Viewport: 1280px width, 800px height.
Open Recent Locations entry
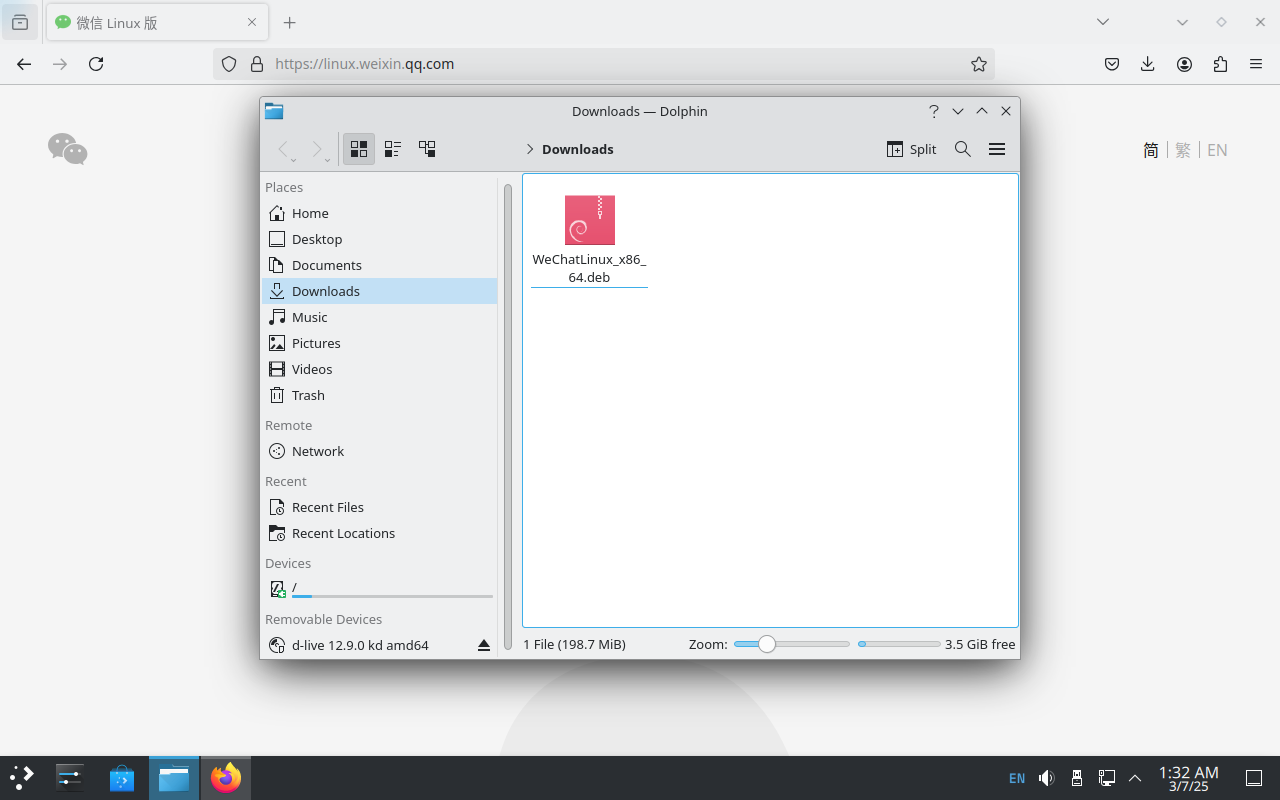[x=379, y=533]
